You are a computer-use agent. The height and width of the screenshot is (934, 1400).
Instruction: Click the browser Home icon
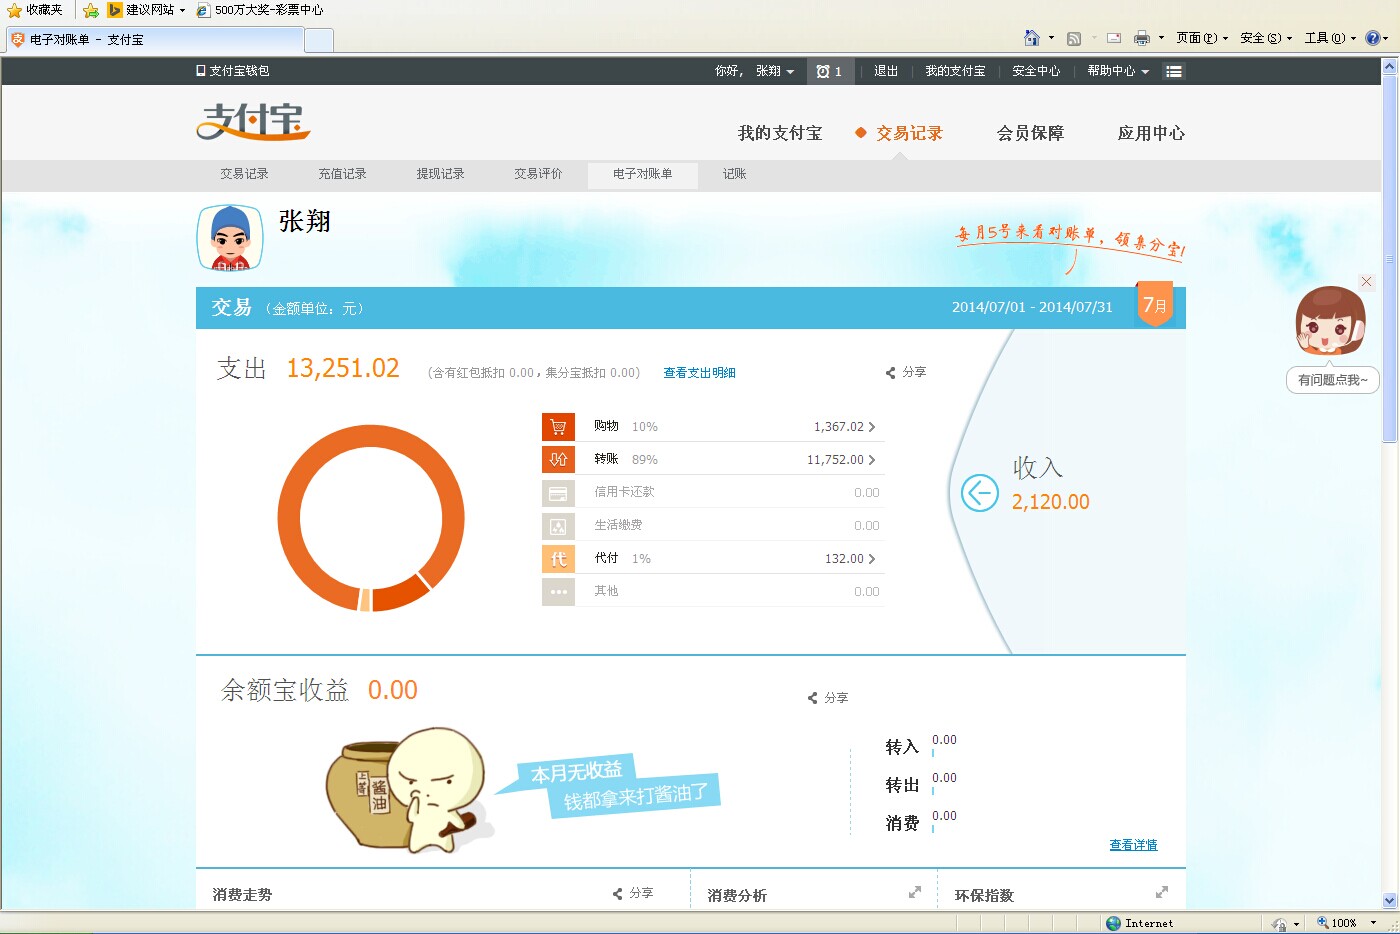(1032, 38)
